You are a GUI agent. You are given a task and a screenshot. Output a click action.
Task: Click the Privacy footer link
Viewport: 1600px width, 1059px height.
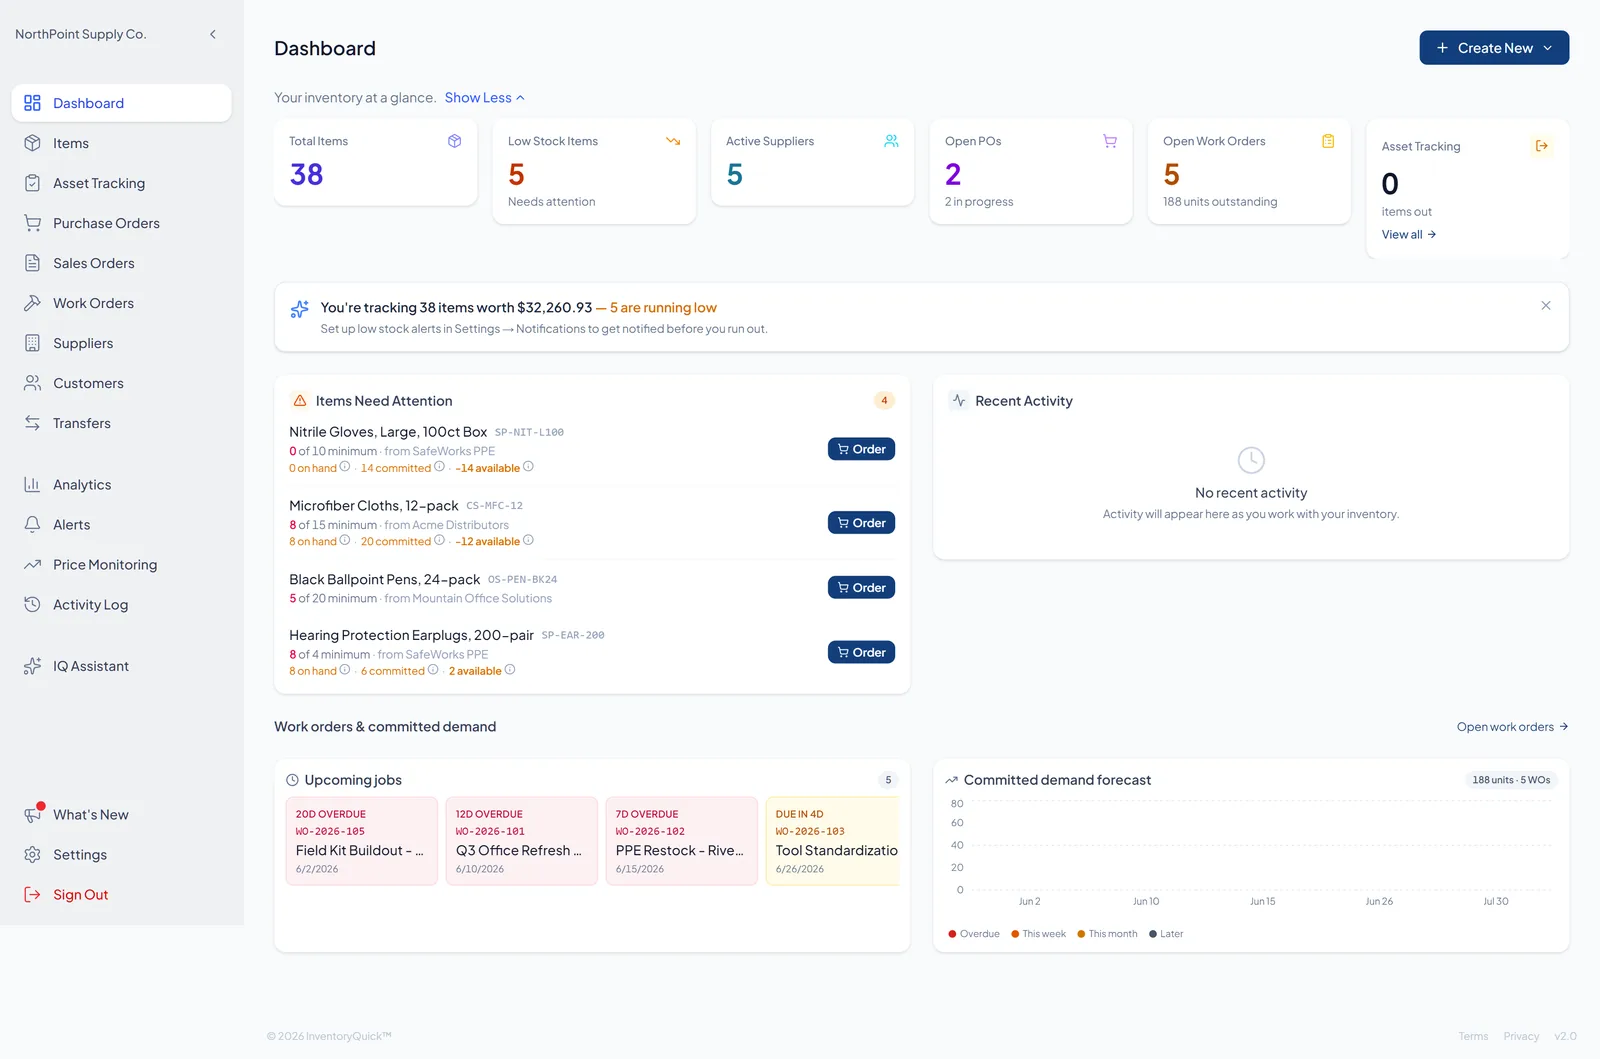click(1521, 1036)
